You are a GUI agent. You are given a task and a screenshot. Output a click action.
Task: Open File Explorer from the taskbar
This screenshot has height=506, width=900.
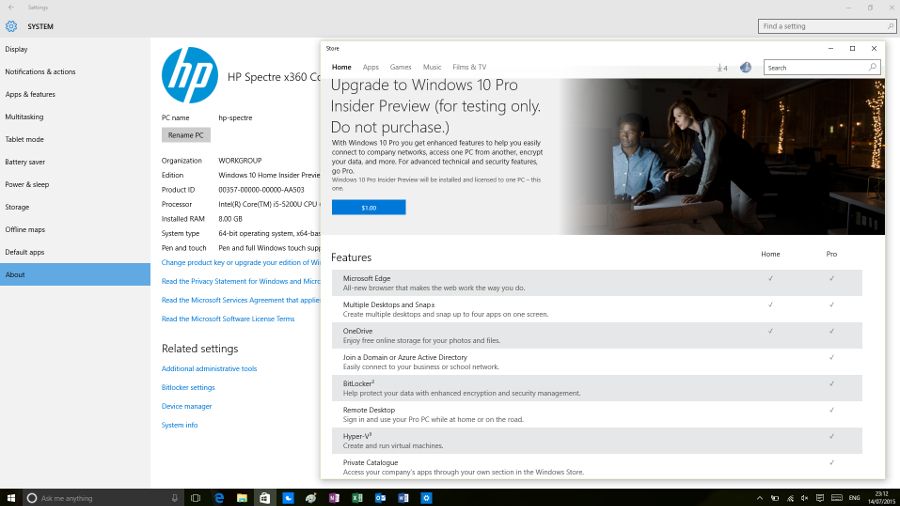[242, 498]
